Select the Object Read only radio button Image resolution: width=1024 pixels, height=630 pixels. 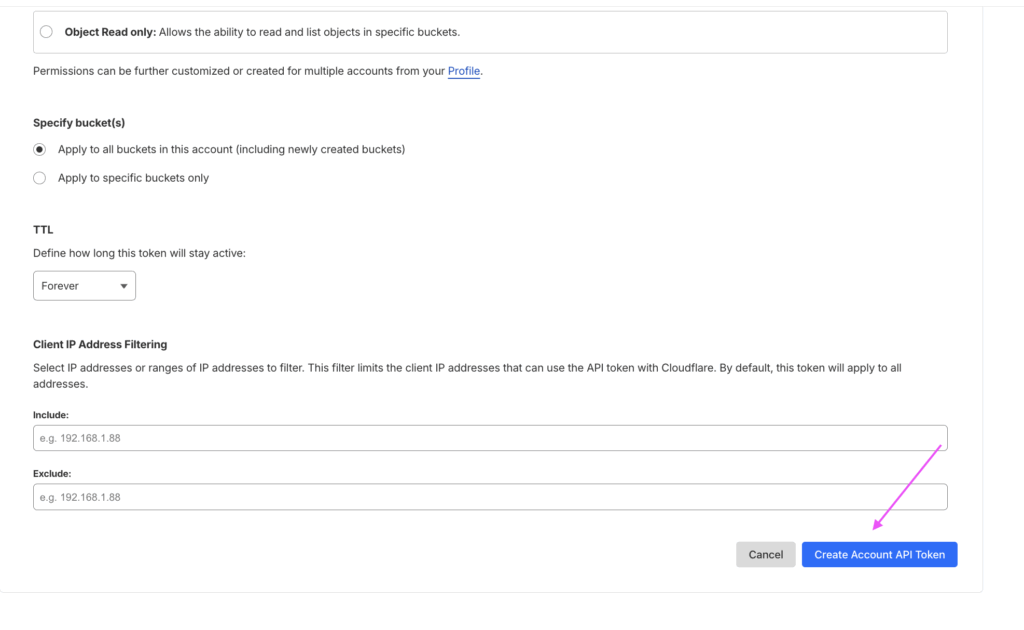coord(46,32)
